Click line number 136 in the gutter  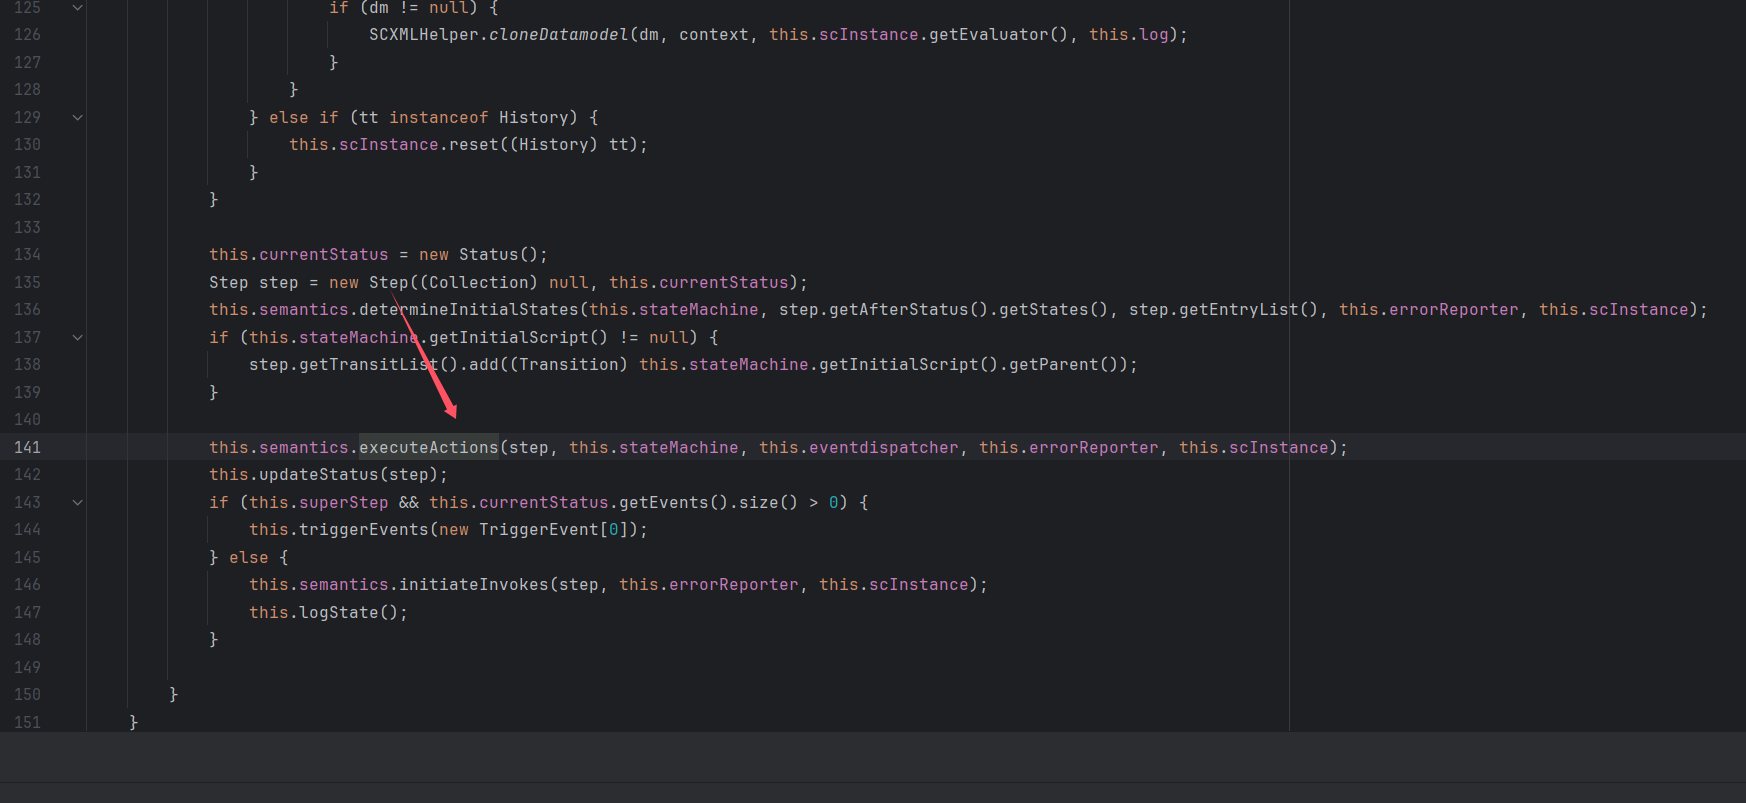[x=27, y=309]
